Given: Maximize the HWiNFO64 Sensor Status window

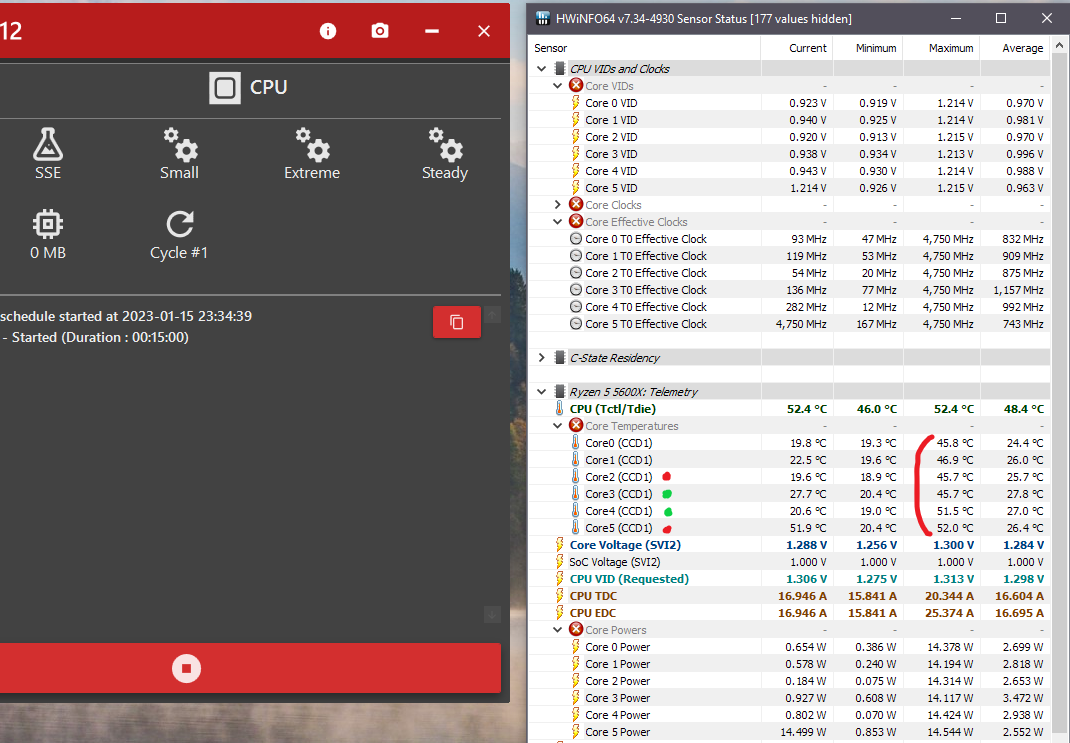Looking at the screenshot, I should pos(1000,18).
